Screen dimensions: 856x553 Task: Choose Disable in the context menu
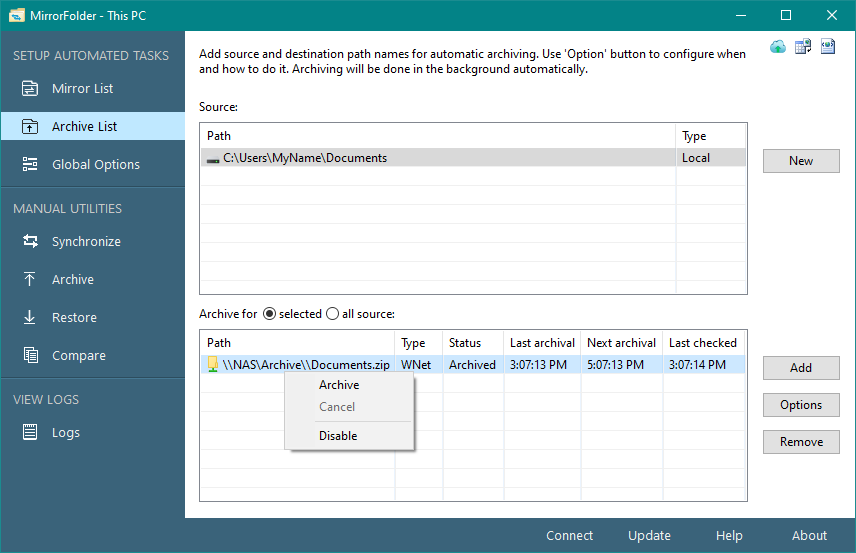click(349, 436)
